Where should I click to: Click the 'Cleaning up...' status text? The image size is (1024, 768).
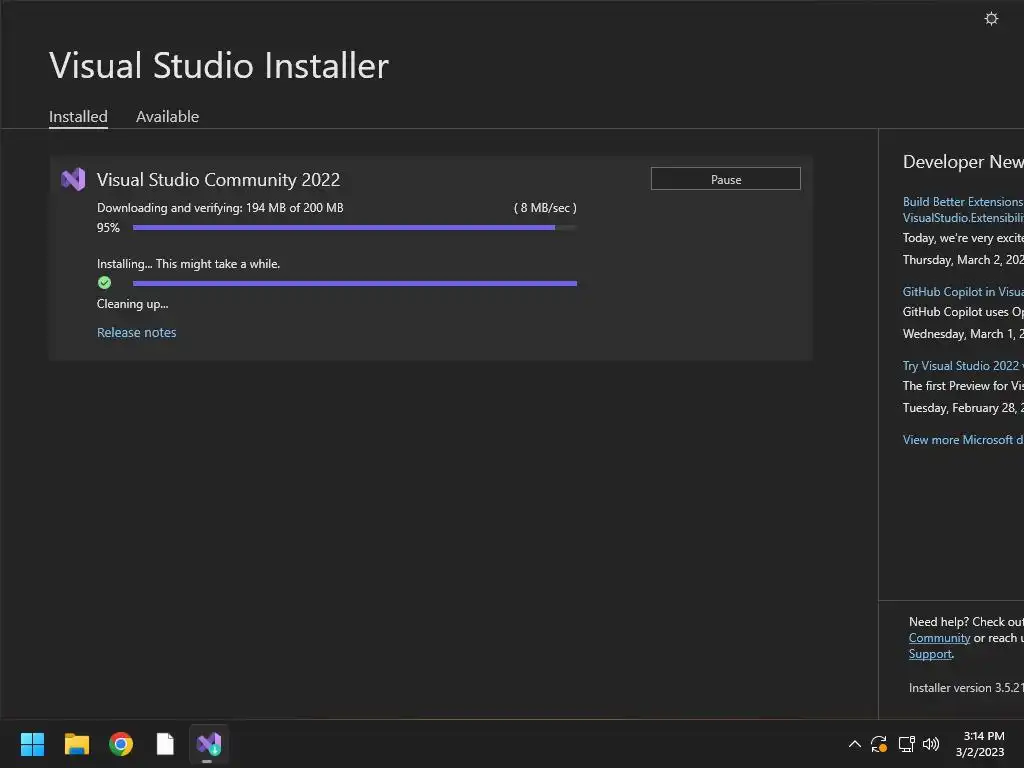[133, 304]
